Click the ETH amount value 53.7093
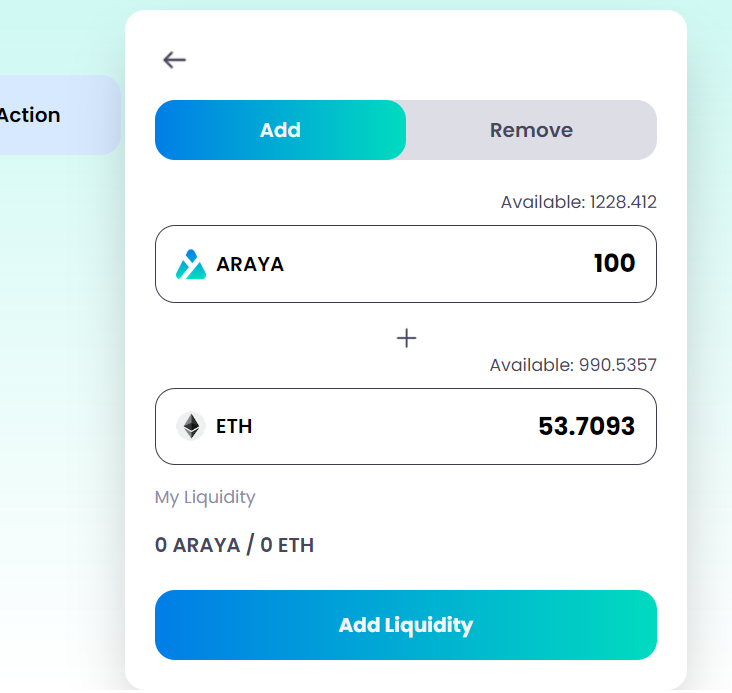 [x=586, y=426]
